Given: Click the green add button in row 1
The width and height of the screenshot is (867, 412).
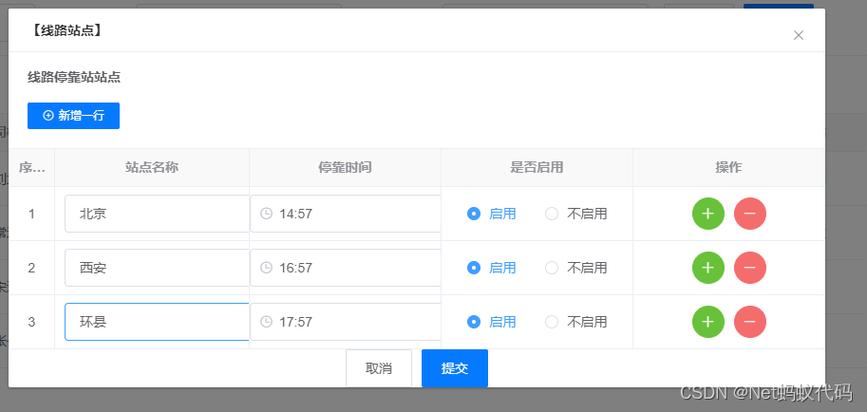Looking at the screenshot, I should [x=708, y=213].
